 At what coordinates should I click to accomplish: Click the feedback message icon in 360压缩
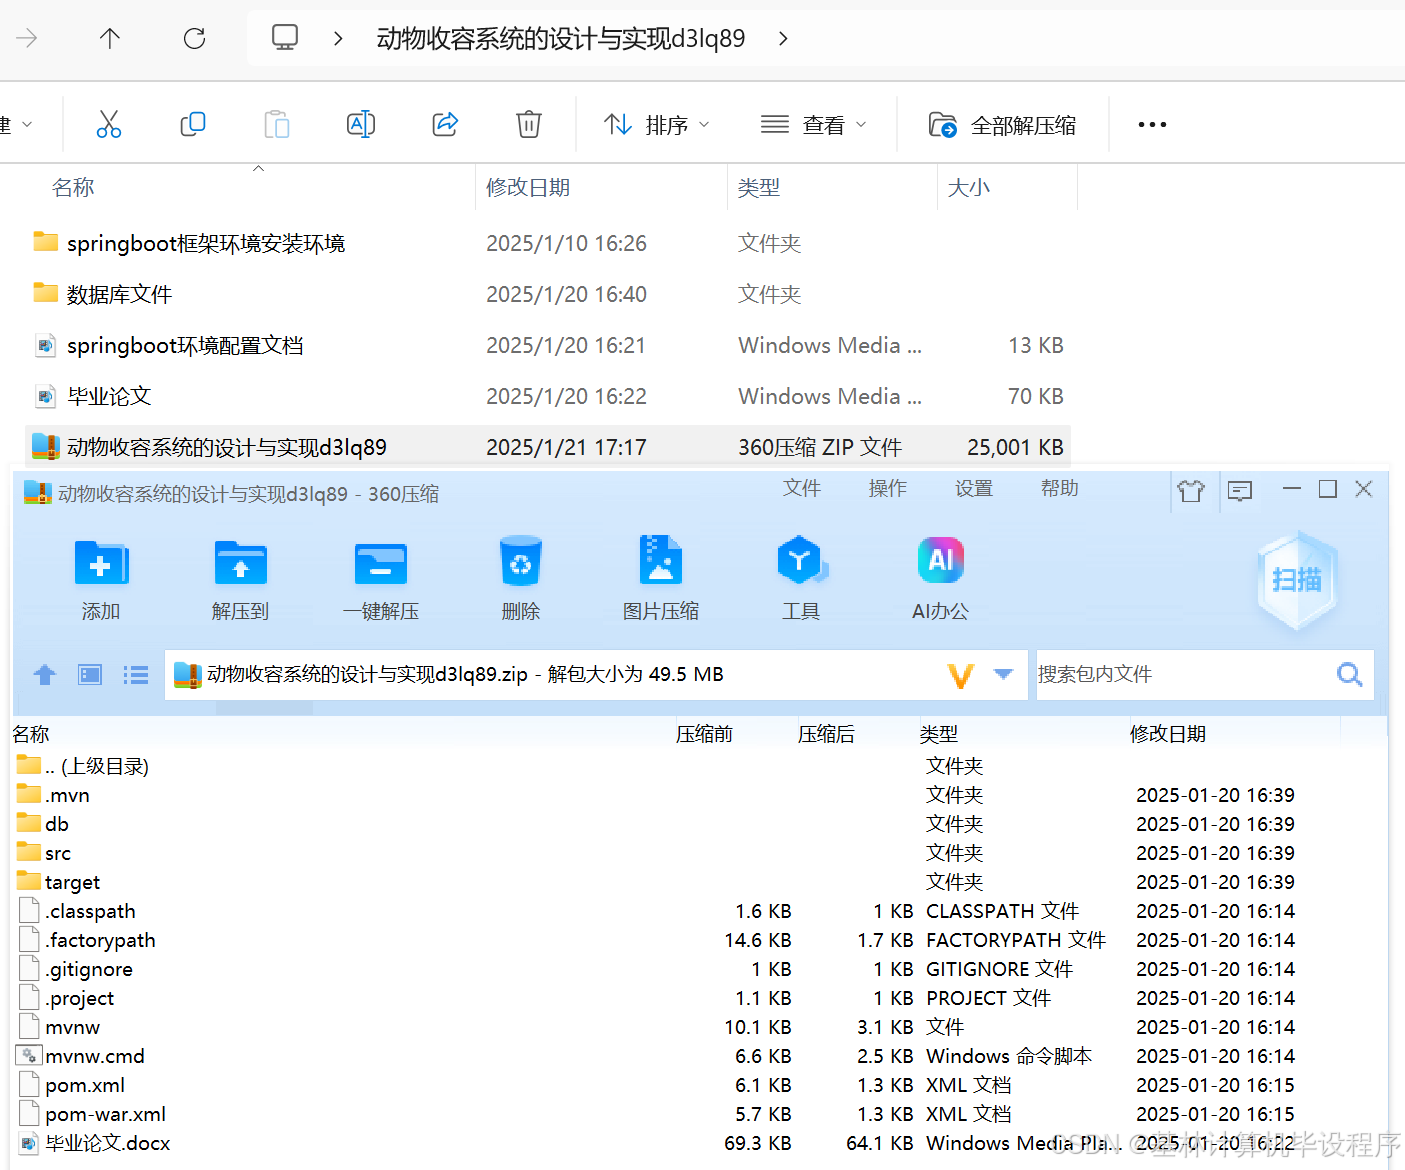(1240, 490)
